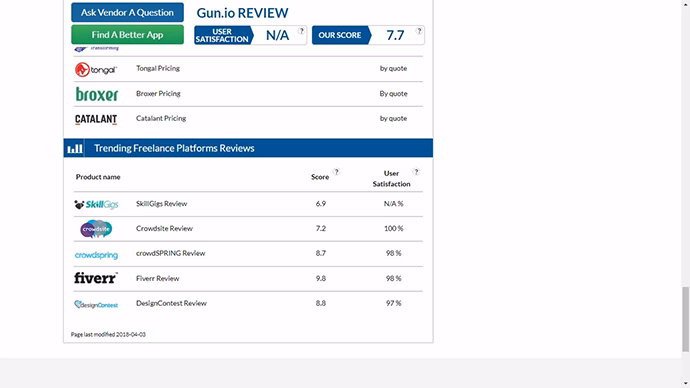Open the SkillGigs Review link
The image size is (690, 388).
161,204
